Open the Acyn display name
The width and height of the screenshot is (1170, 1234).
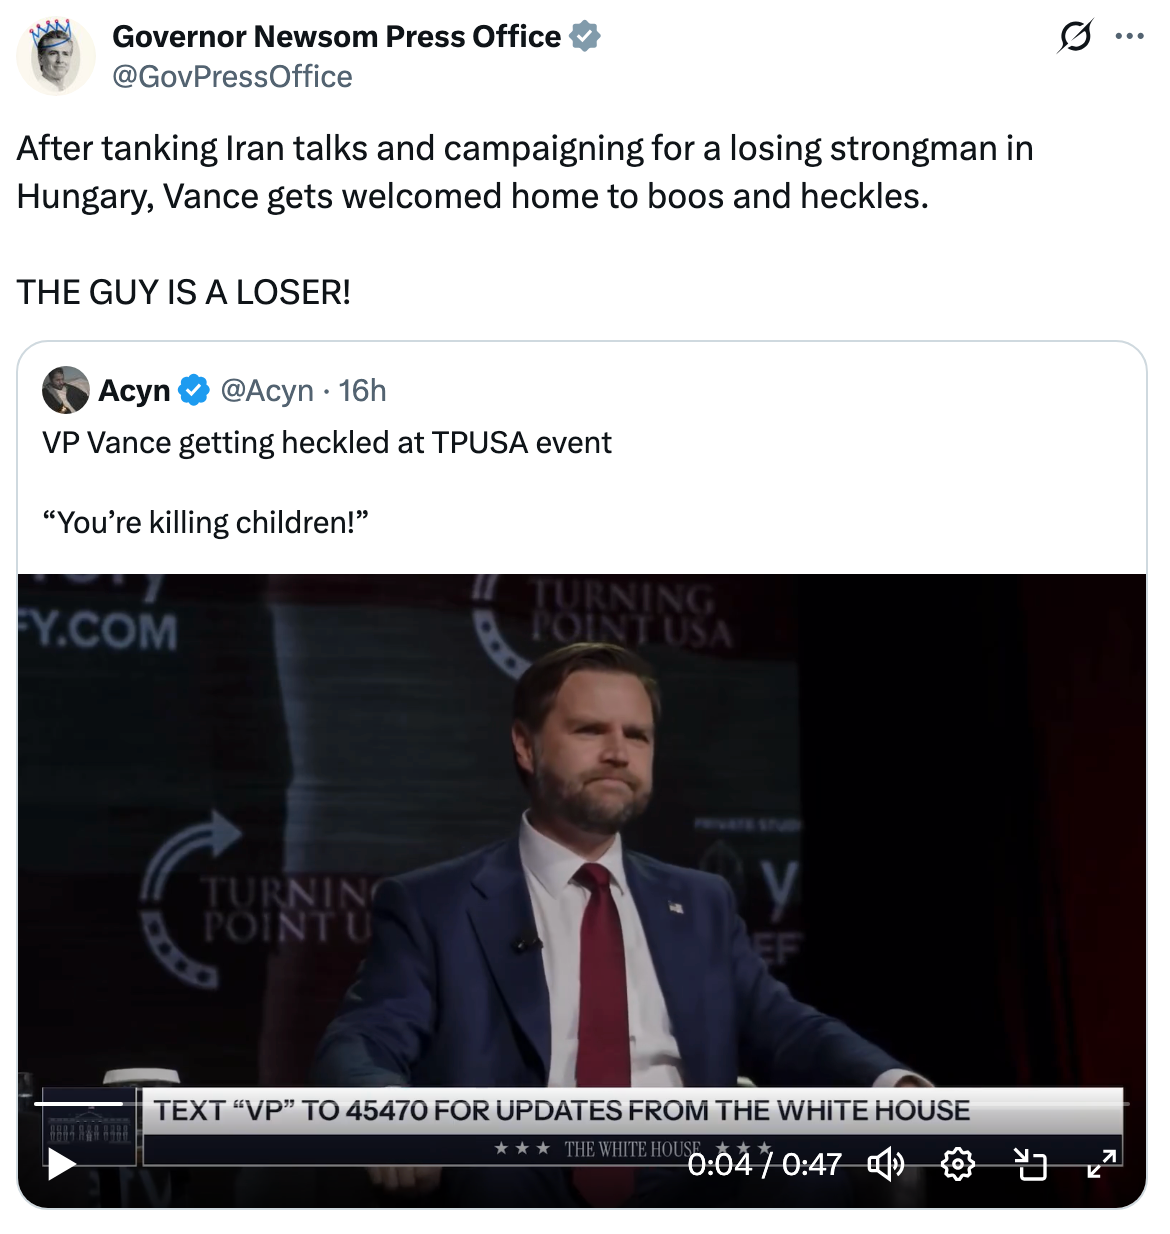[x=134, y=391]
